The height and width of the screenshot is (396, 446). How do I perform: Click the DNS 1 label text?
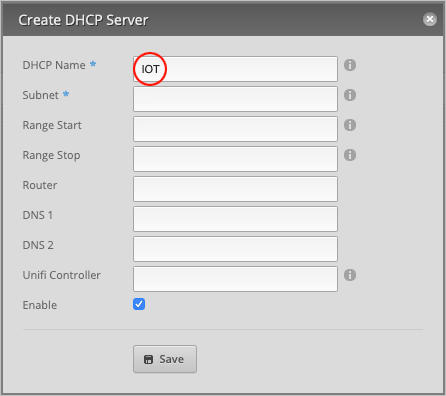[x=38, y=215]
